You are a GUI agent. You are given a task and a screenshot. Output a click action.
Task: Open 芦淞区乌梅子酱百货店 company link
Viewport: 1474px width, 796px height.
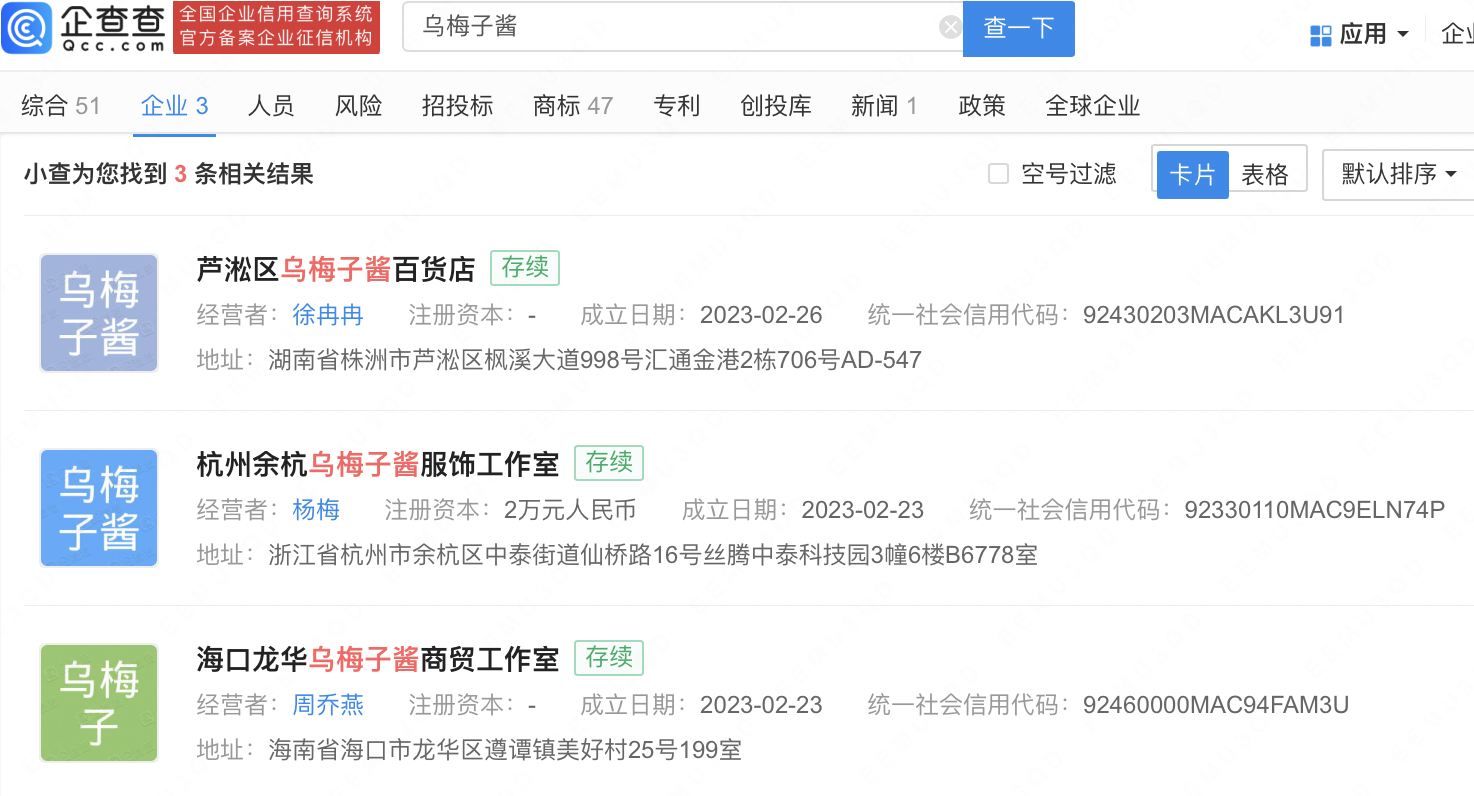tap(336, 269)
